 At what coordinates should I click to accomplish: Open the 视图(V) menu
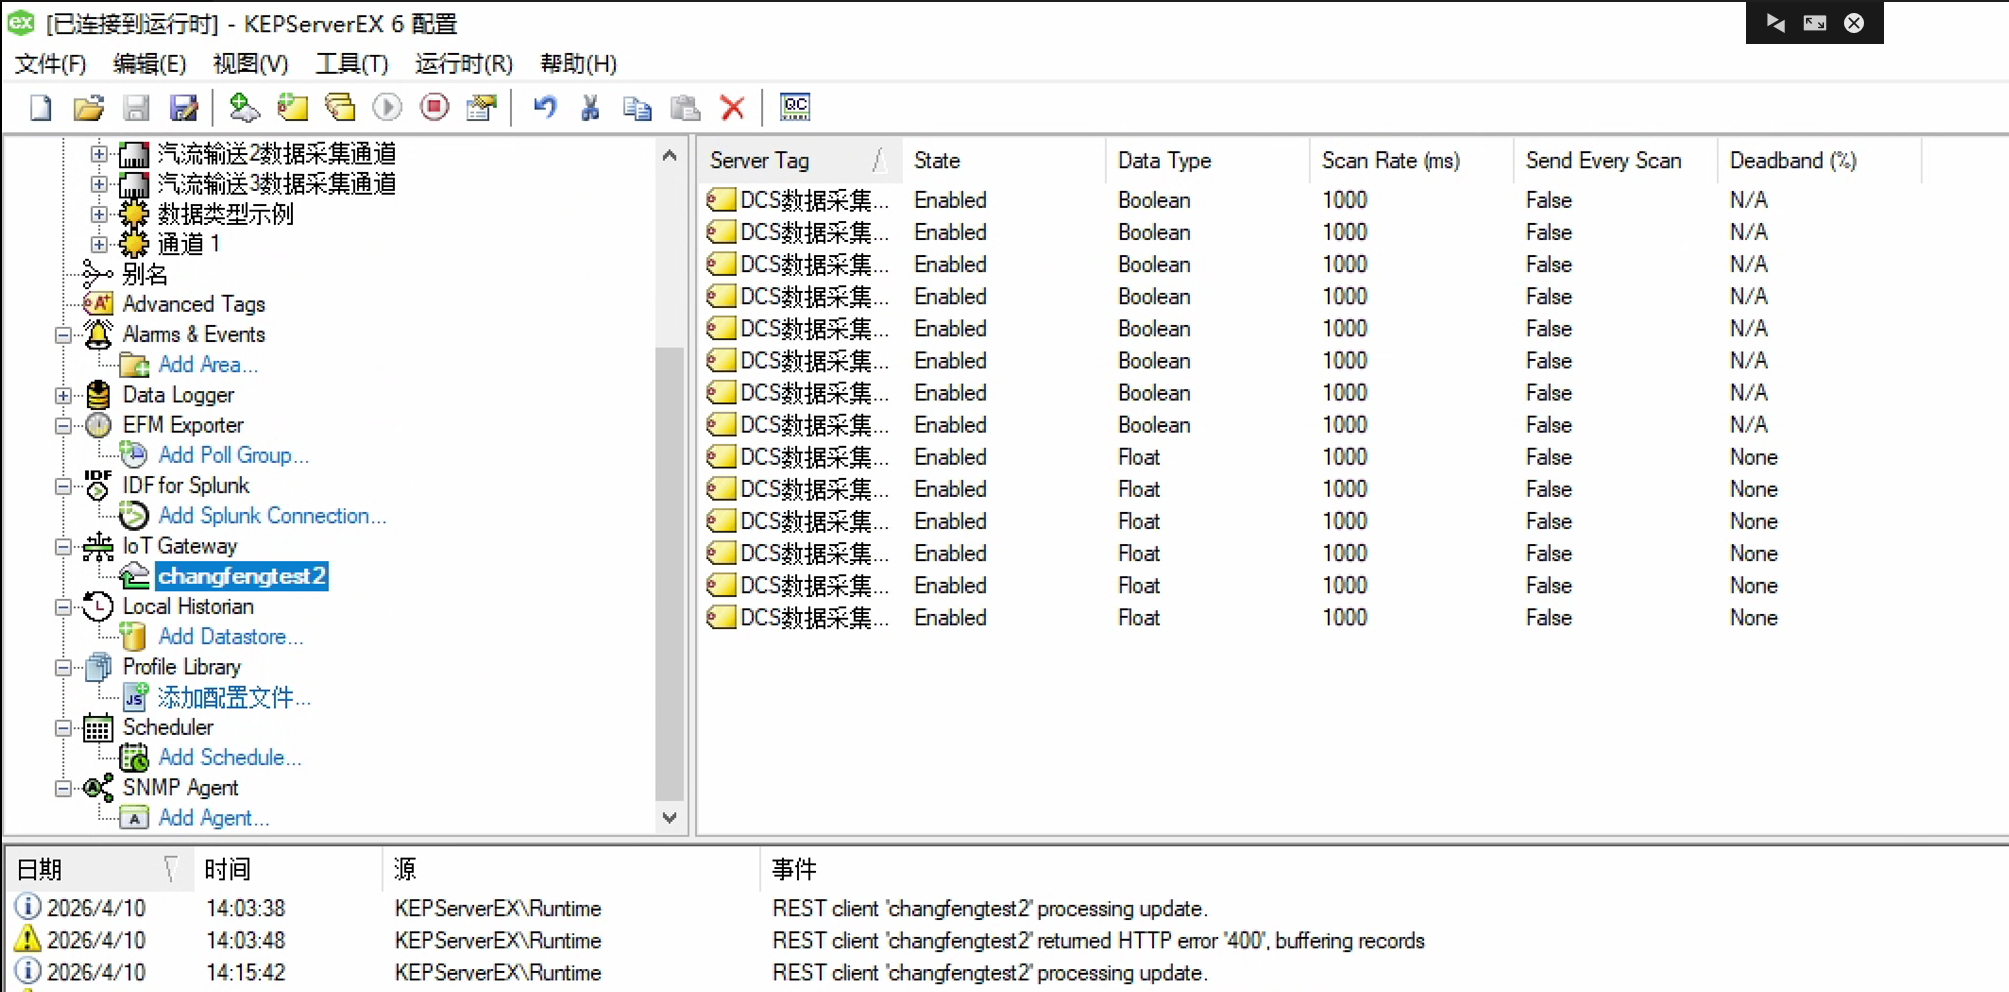(x=250, y=64)
